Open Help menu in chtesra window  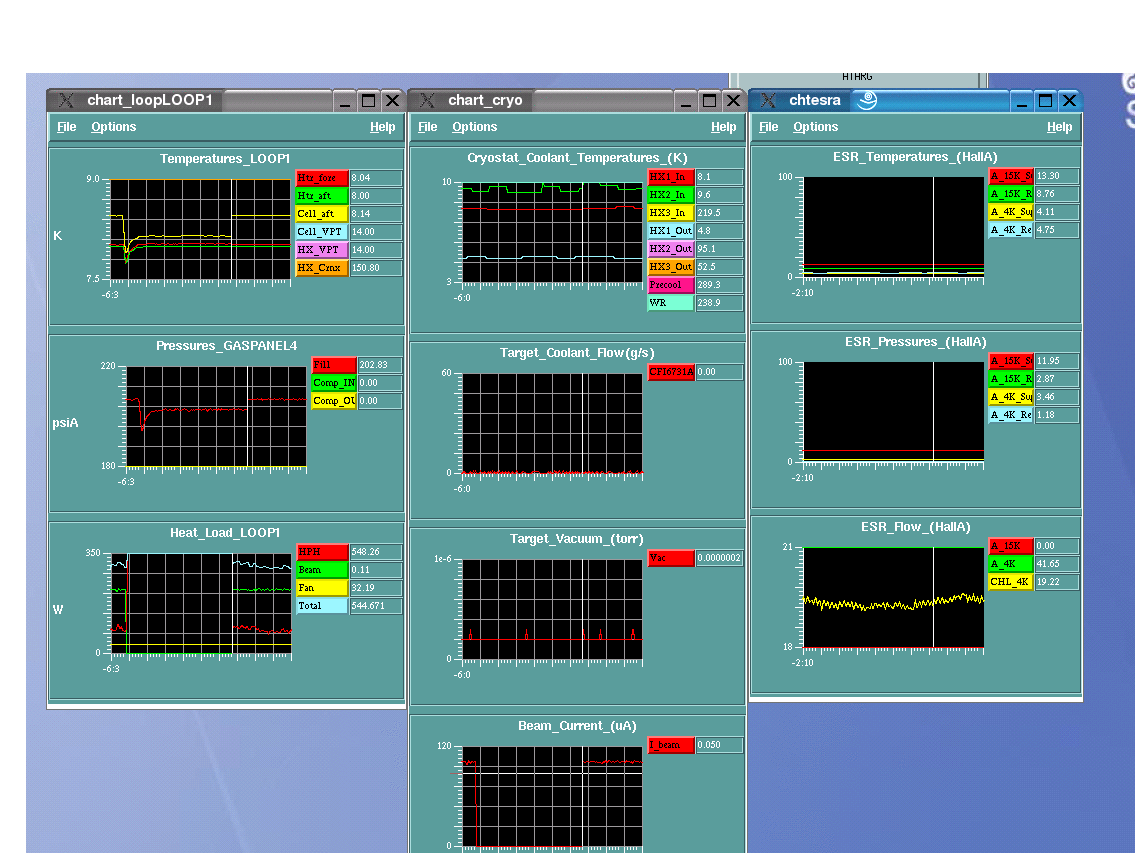1059,127
